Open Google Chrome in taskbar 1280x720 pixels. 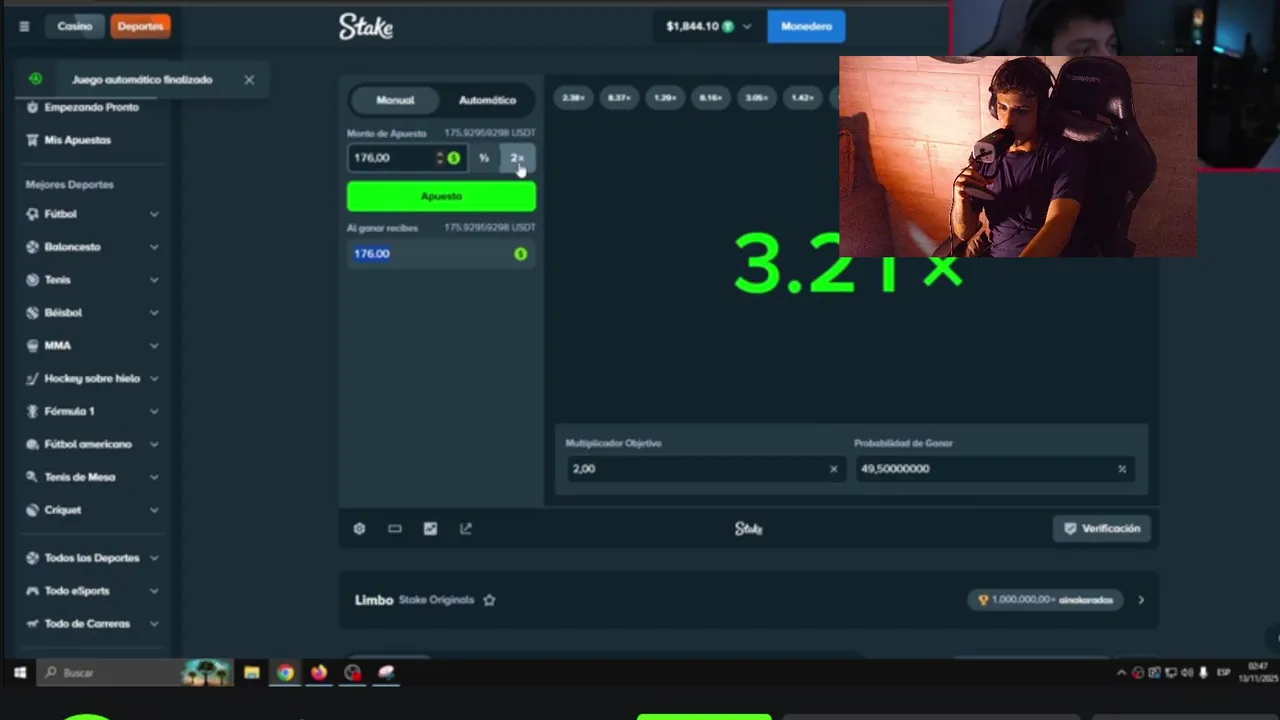pos(286,673)
